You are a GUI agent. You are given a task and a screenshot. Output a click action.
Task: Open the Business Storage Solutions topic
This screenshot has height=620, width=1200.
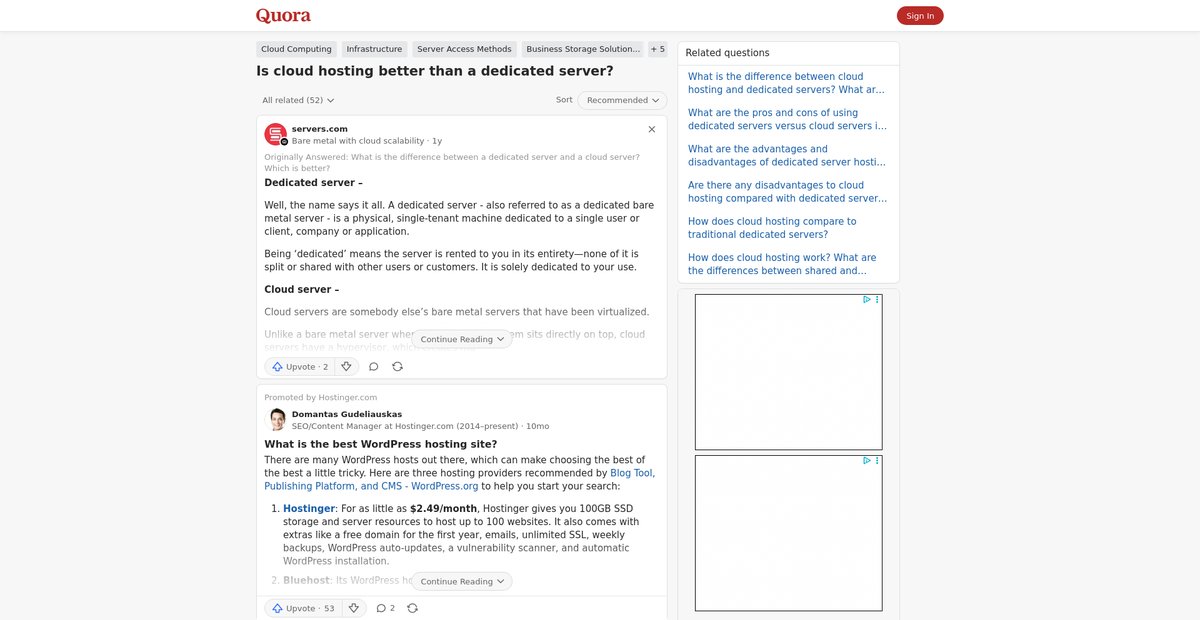point(584,49)
